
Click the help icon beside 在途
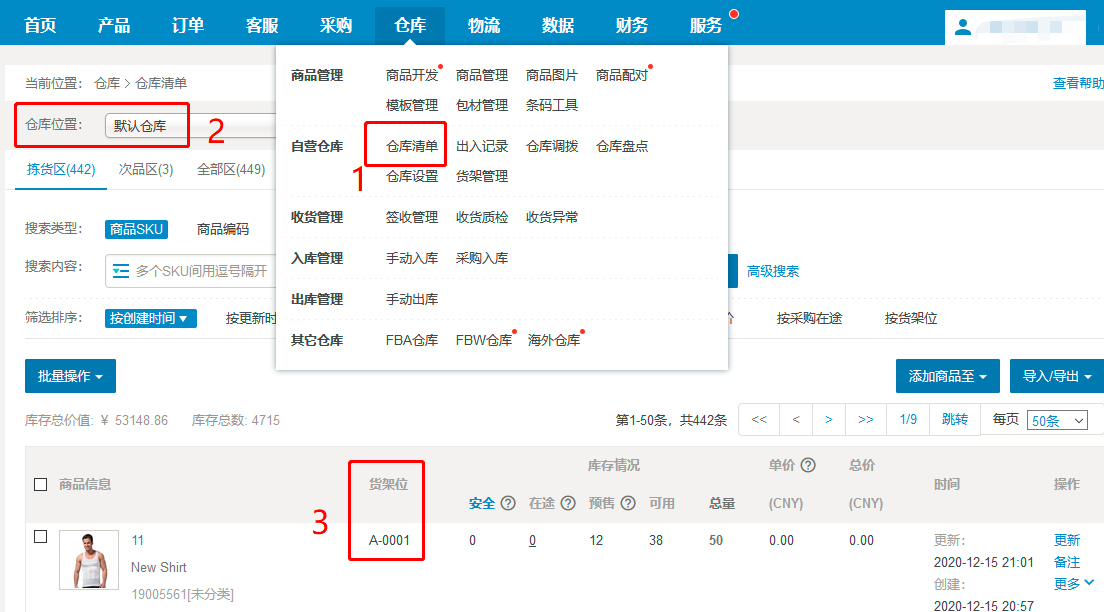click(568, 503)
